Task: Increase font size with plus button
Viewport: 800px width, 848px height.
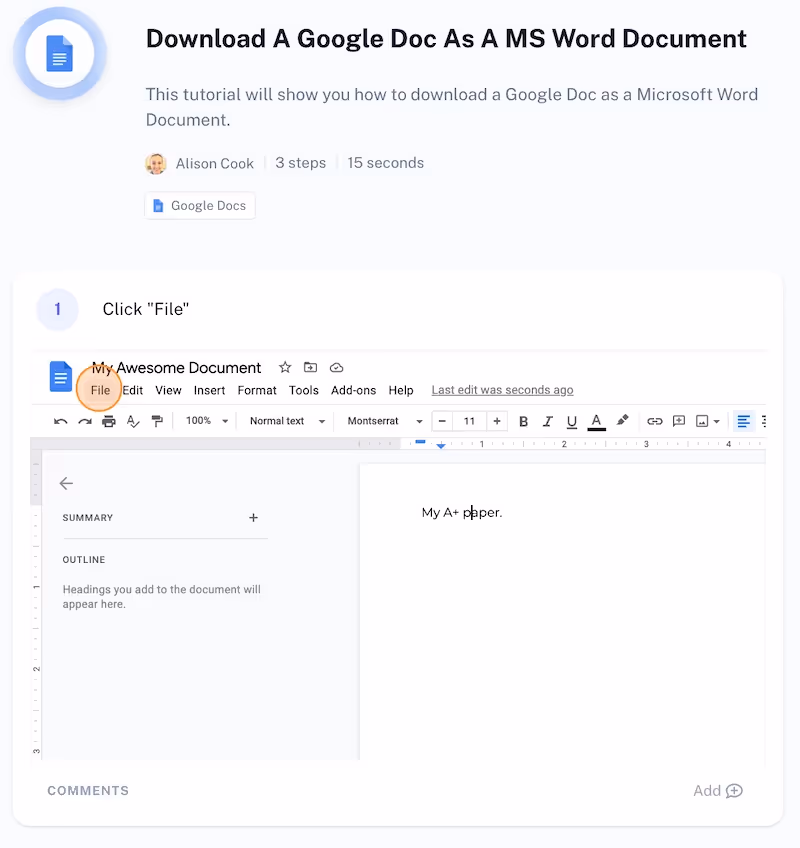Action: pyautogui.click(x=497, y=421)
